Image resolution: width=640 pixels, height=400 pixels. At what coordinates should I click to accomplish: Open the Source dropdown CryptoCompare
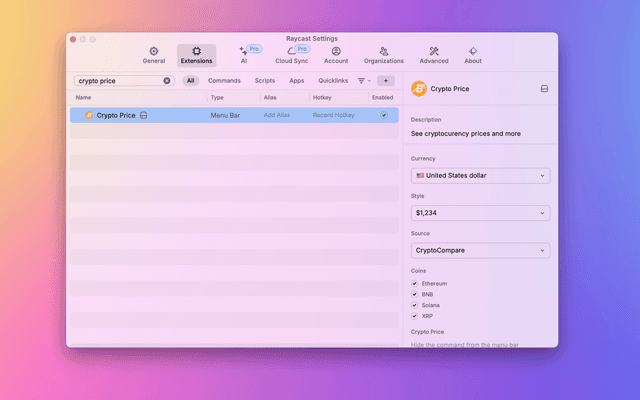click(x=480, y=250)
